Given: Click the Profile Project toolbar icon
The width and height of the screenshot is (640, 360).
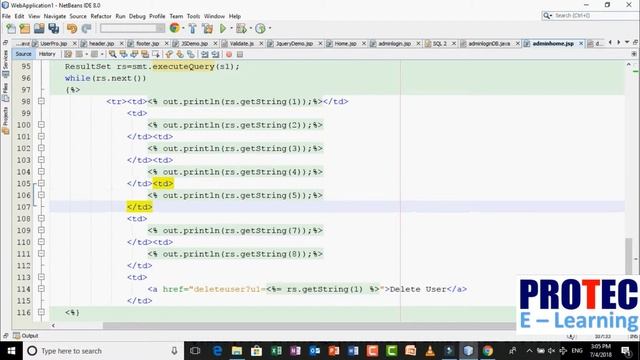Looking at the screenshot, I should click(x=260, y=29).
